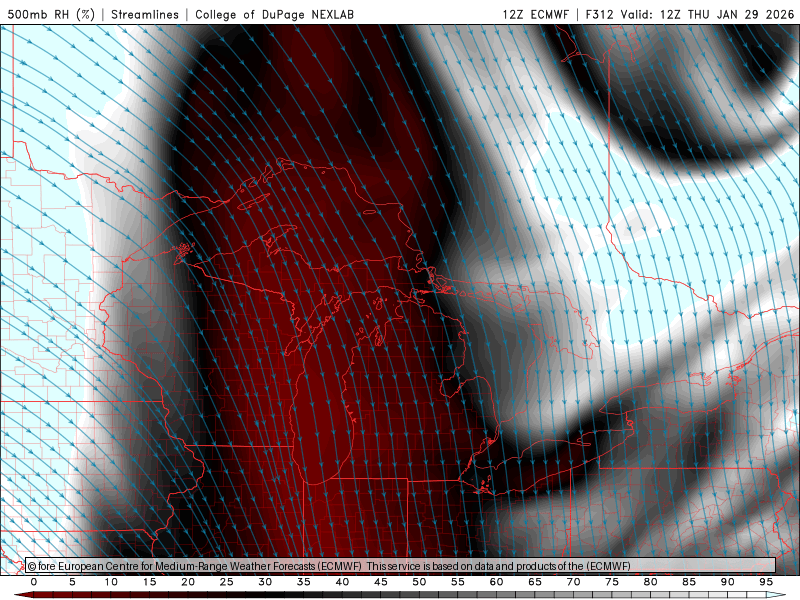Click the "5" color scale label
Screen dimensions: 800x600
click(x=72, y=582)
